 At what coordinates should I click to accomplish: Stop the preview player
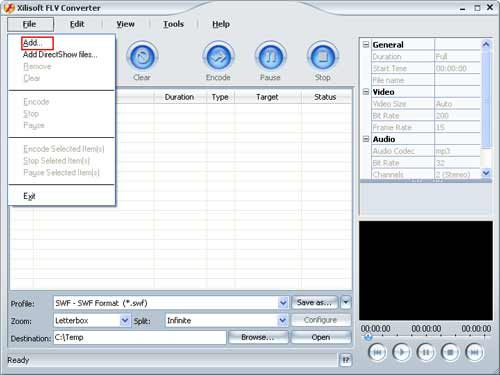450,352
